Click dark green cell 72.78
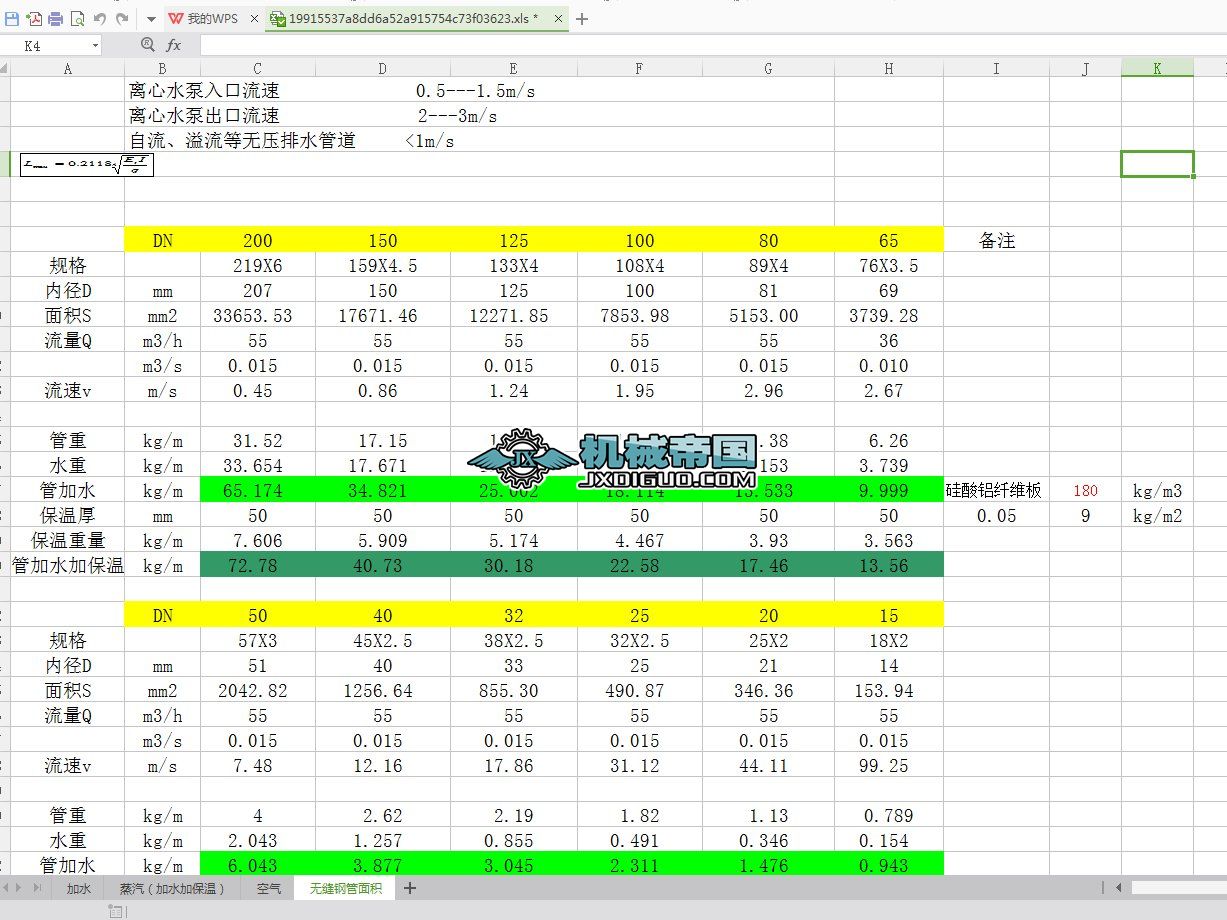 [x=257, y=565]
